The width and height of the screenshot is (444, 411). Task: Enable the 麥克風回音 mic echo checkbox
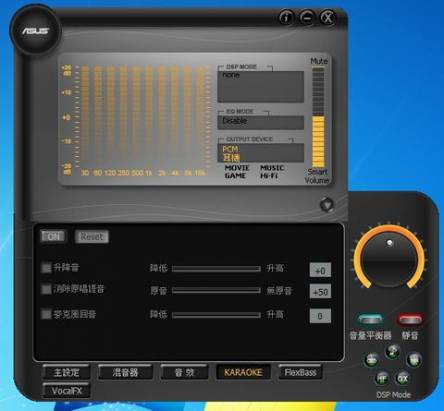[x=46, y=314]
